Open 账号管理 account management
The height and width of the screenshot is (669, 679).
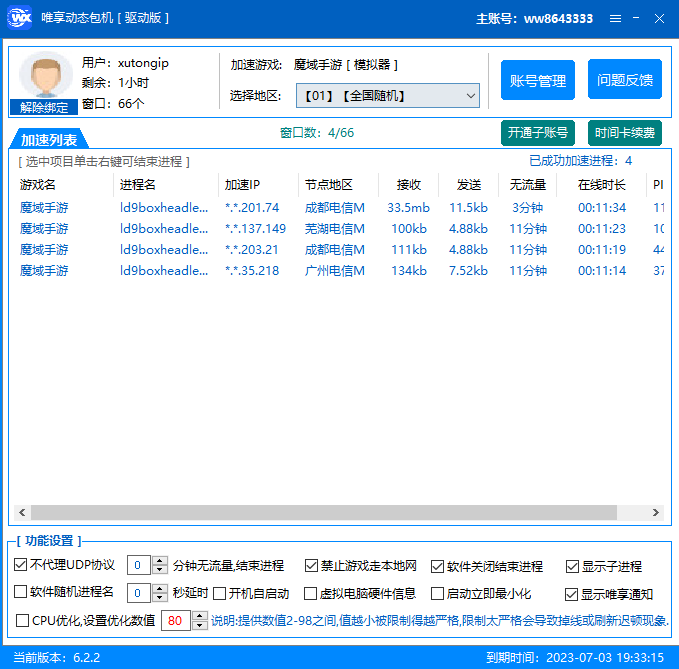[x=538, y=80]
